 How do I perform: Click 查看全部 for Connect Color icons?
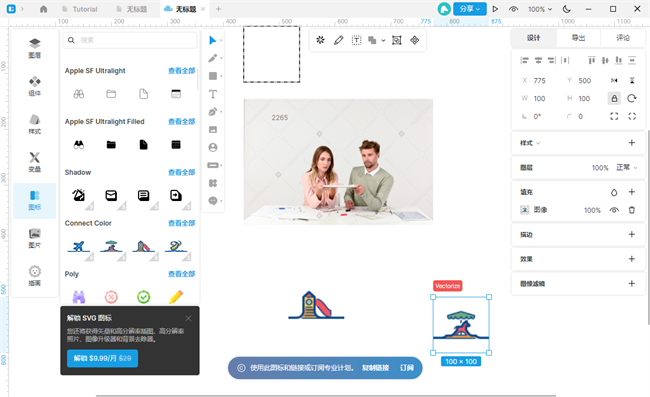point(181,223)
